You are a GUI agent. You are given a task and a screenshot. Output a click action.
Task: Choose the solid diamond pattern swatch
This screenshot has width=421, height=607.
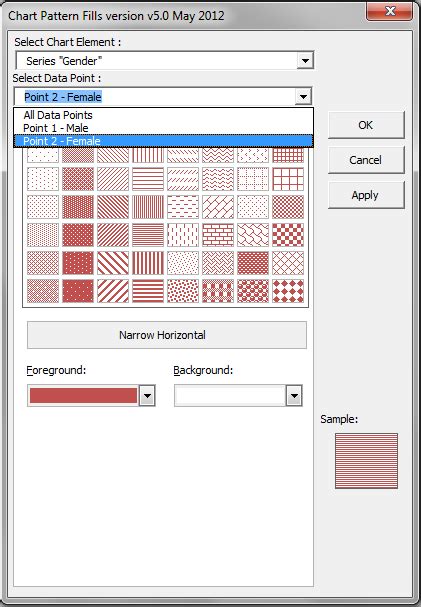click(x=288, y=291)
